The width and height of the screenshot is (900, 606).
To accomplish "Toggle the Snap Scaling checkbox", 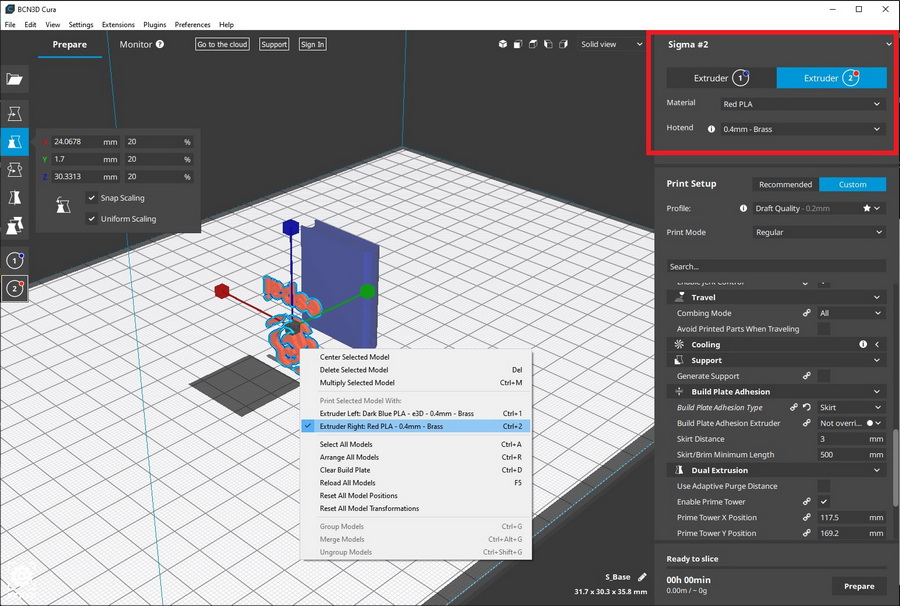I will pos(92,198).
